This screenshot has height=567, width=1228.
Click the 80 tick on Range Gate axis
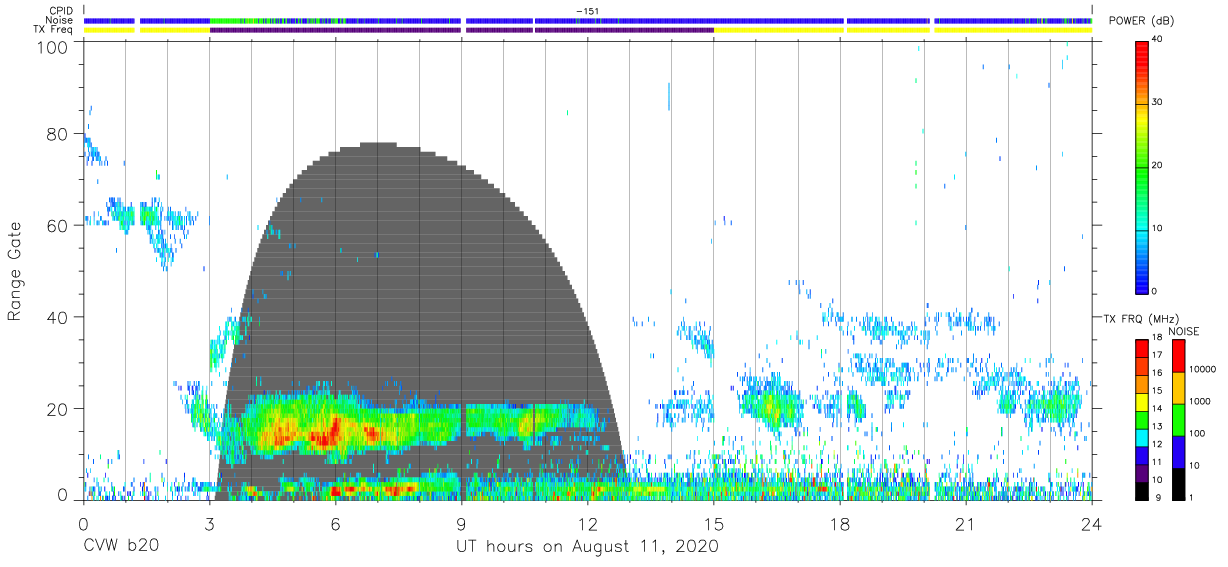[58, 134]
